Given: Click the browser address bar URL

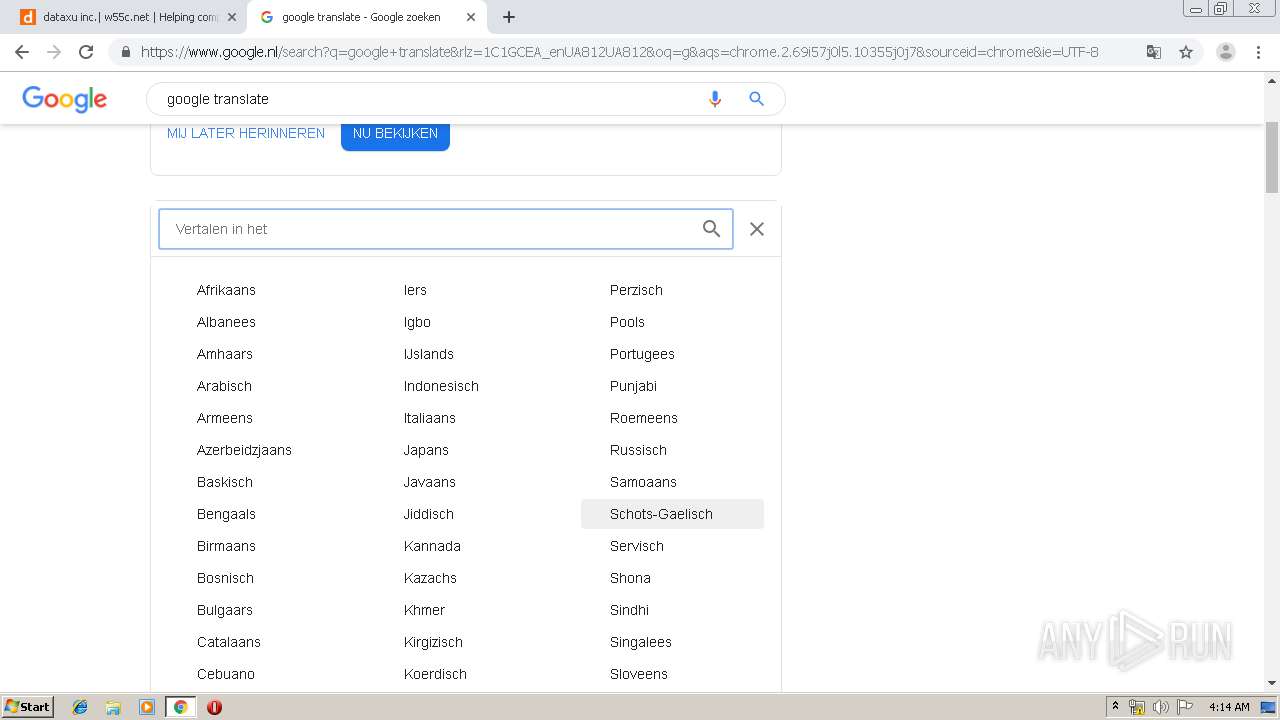Looking at the screenshot, I should click(x=620, y=52).
